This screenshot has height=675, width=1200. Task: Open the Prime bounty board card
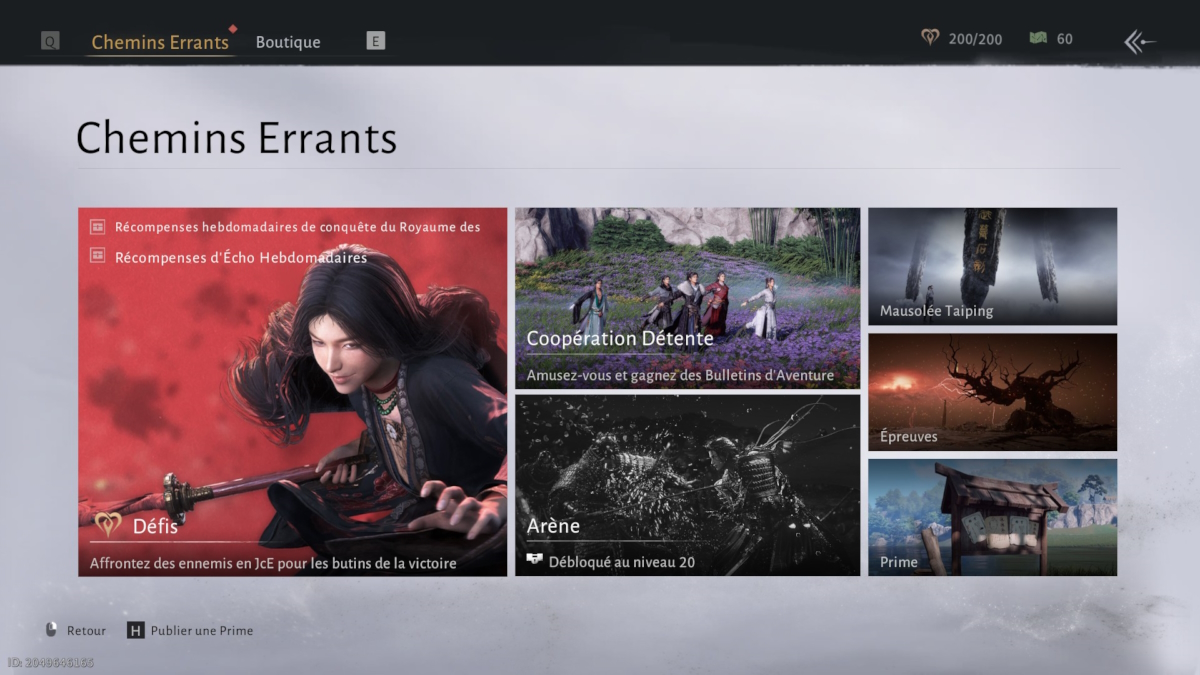[992, 517]
